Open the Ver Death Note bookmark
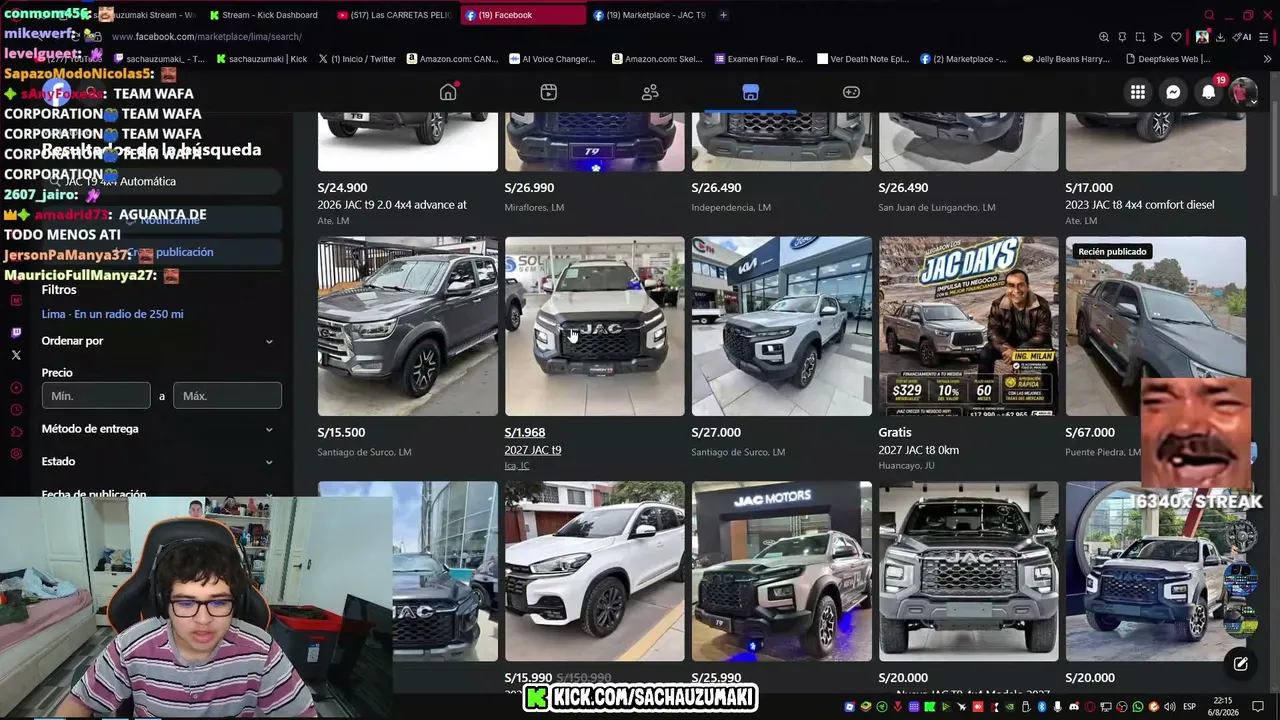Image resolution: width=1280 pixels, height=720 pixels. tap(862, 59)
